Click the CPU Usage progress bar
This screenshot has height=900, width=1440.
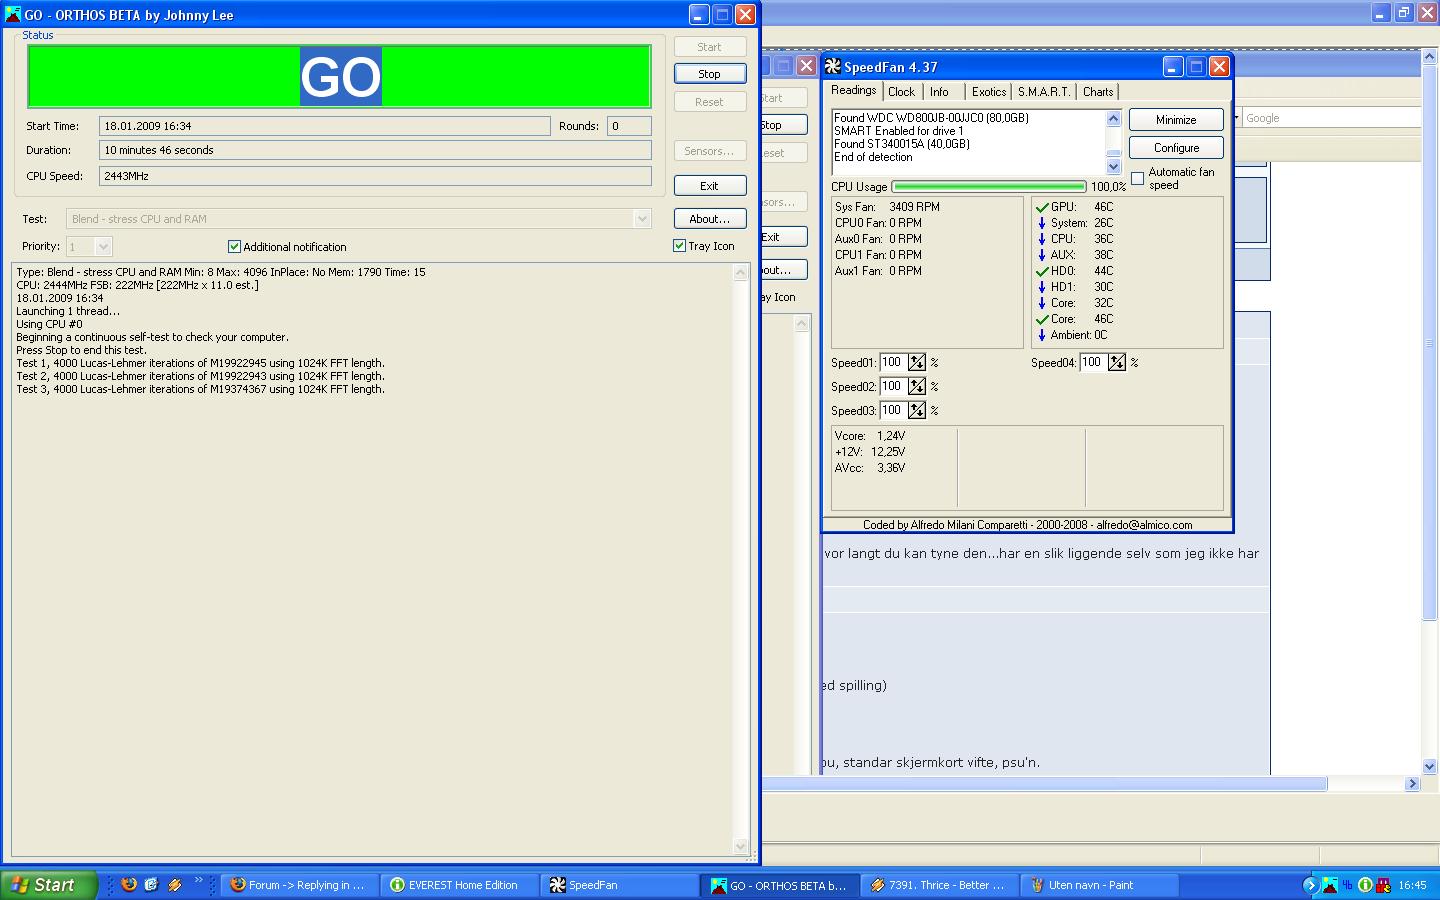(x=988, y=187)
